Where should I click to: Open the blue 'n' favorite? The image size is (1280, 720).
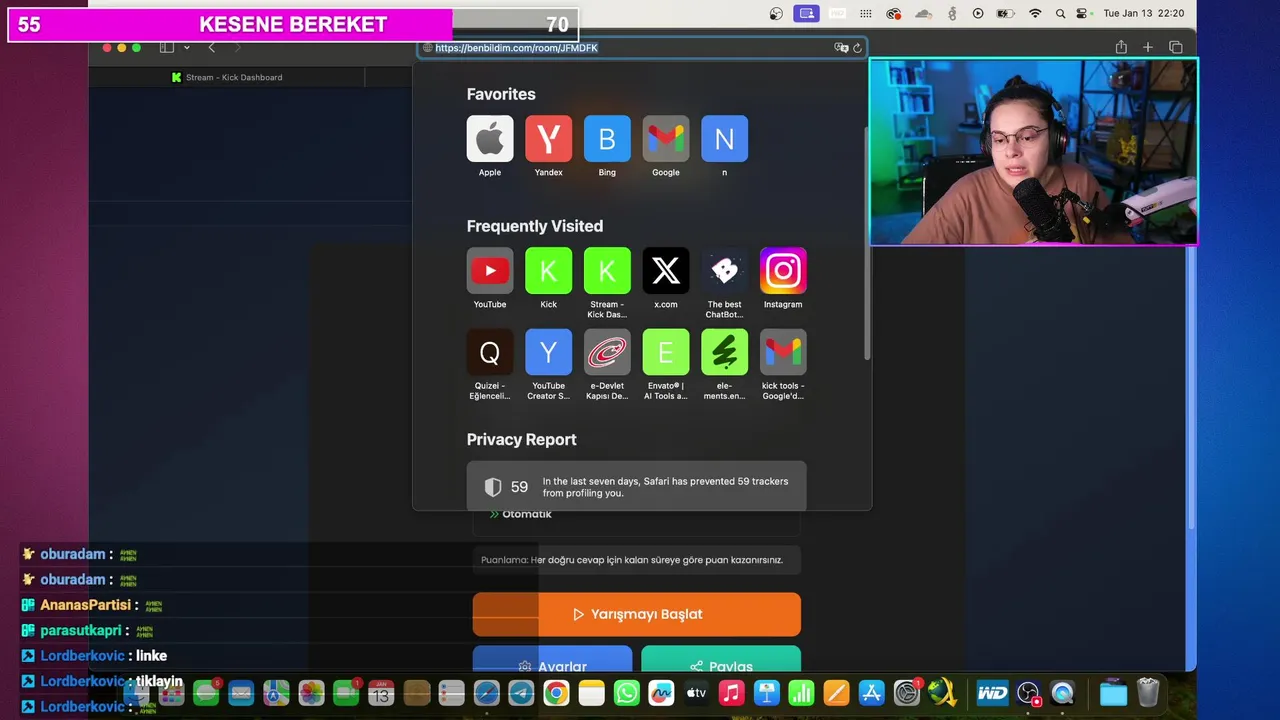coord(724,139)
